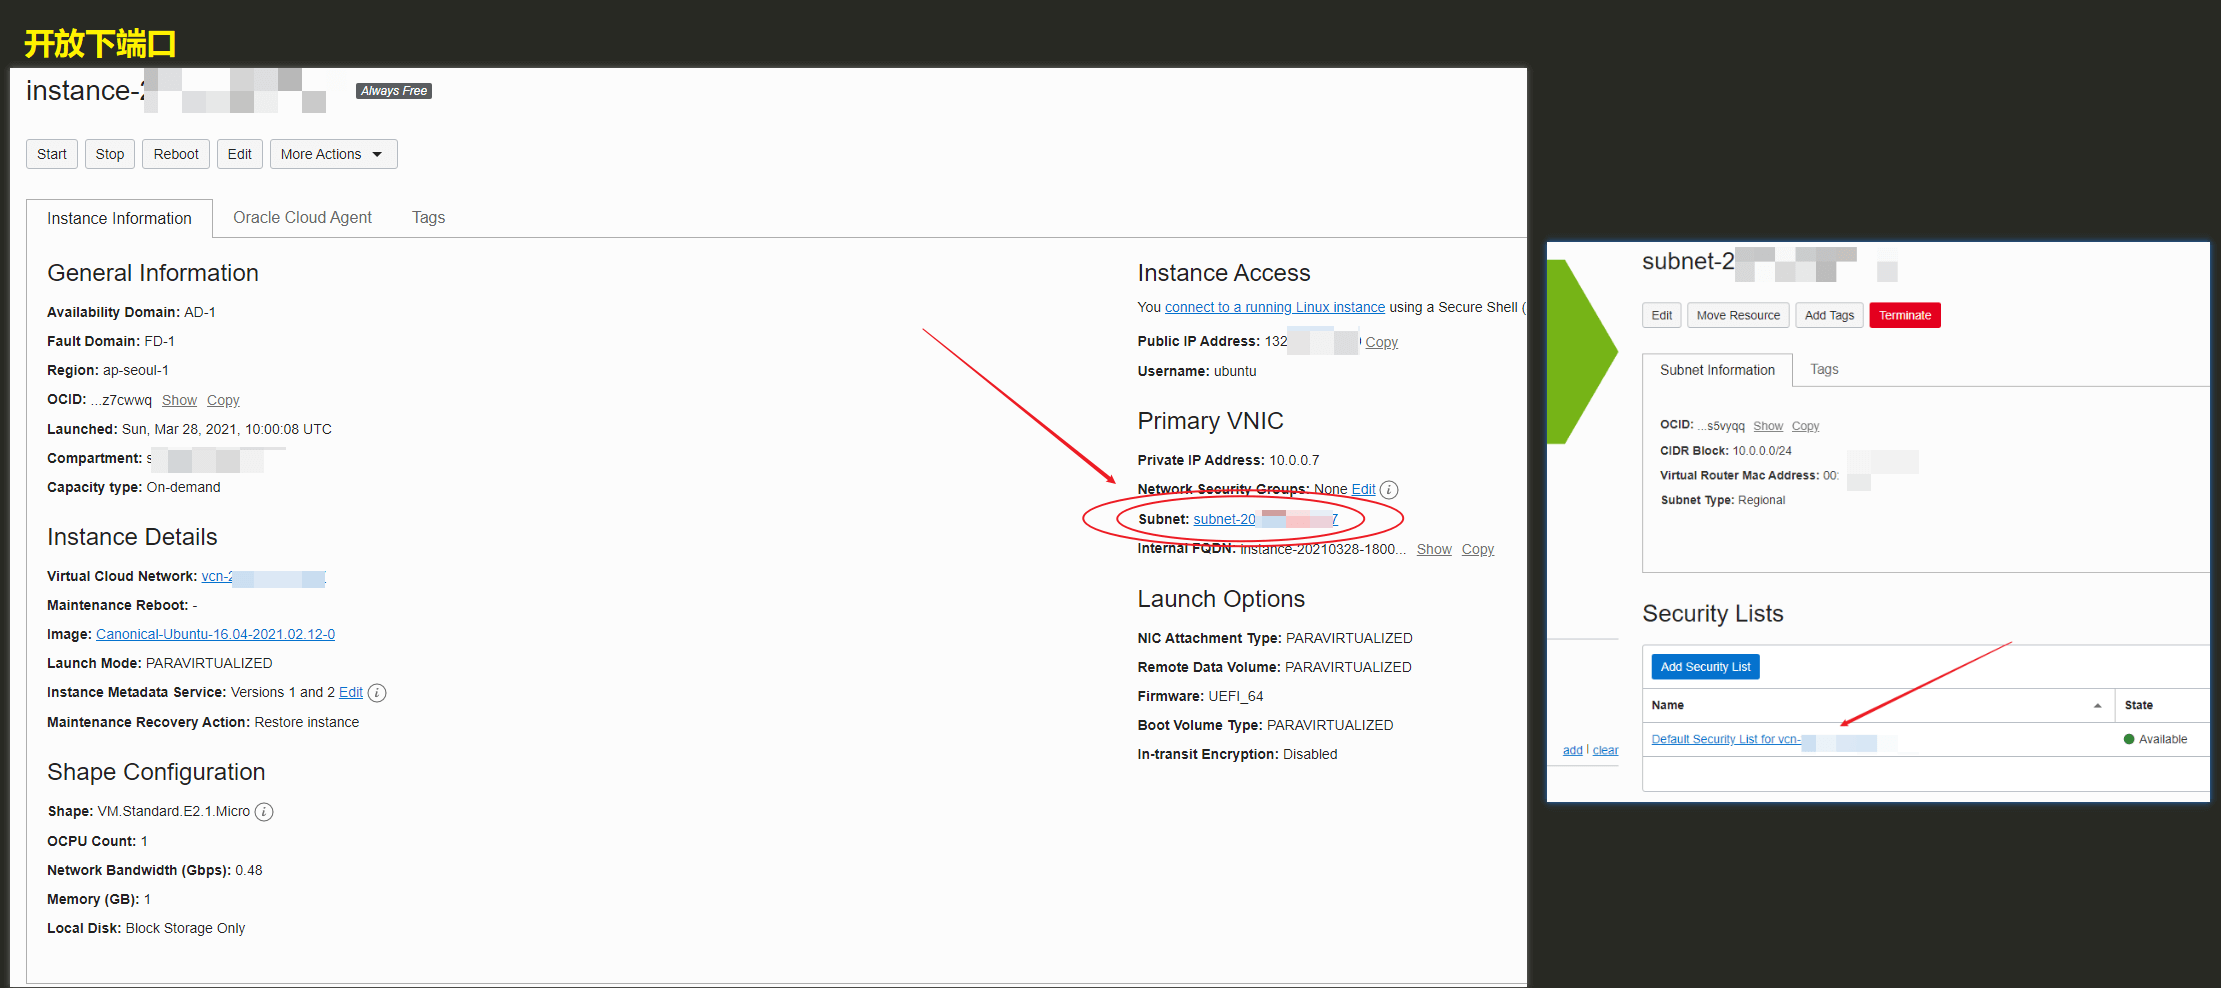Click the instance Edit button

coord(240,154)
